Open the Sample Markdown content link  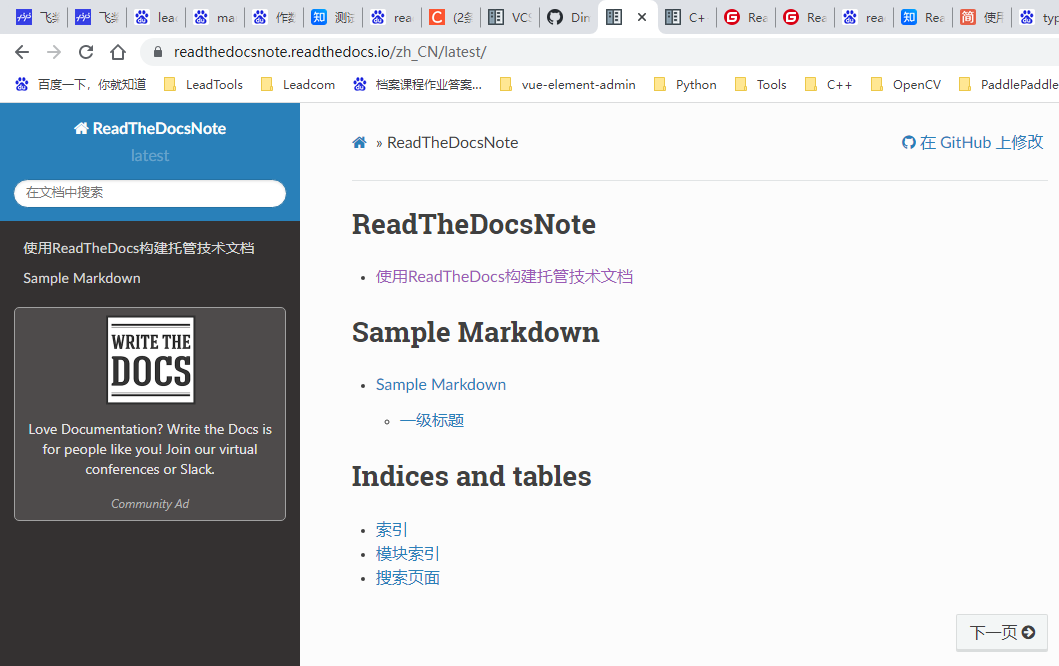click(x=441, y=384)
